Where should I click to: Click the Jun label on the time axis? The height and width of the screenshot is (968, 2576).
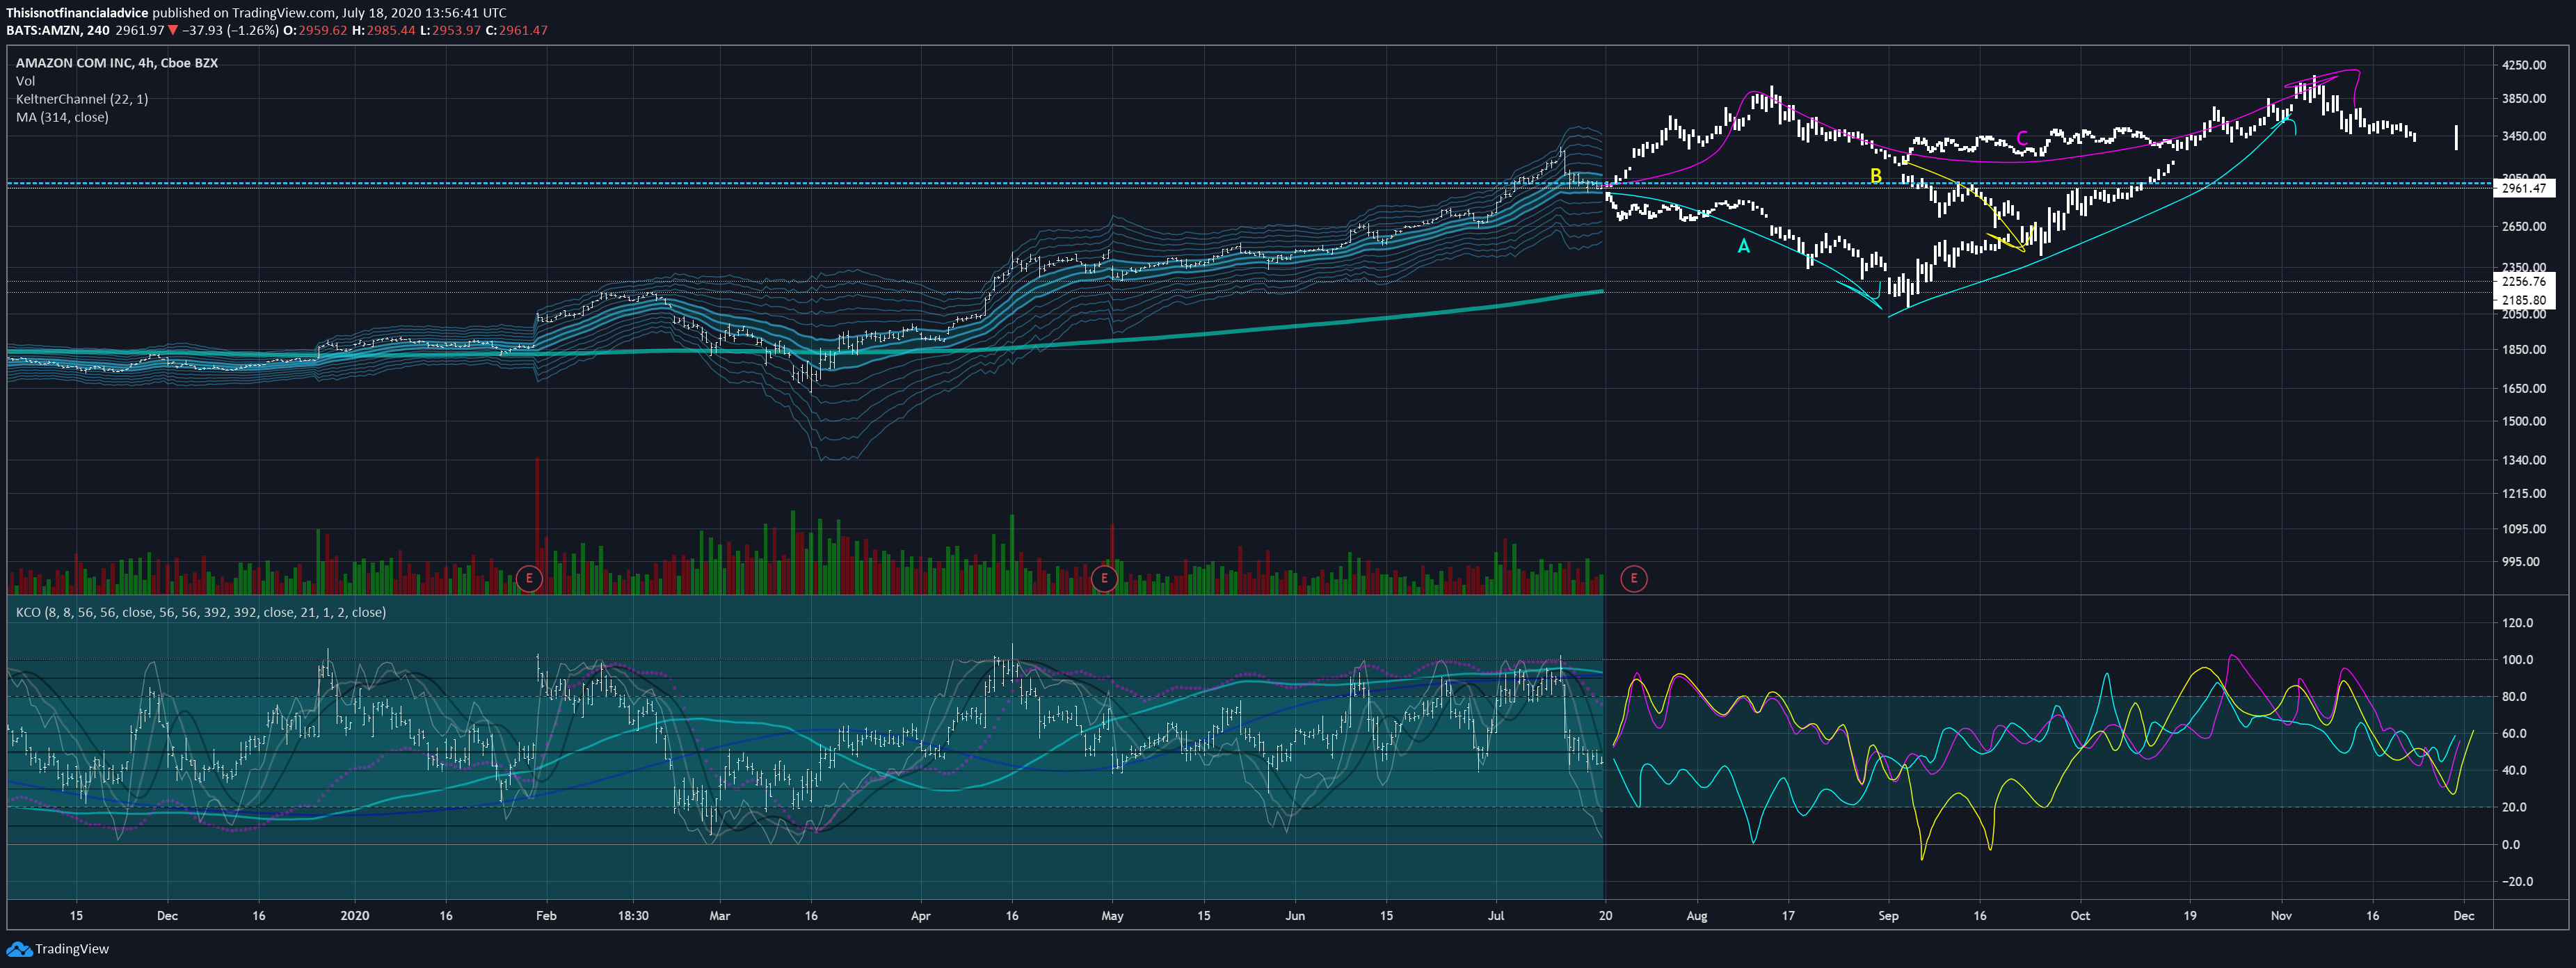tap(1295, 916)
